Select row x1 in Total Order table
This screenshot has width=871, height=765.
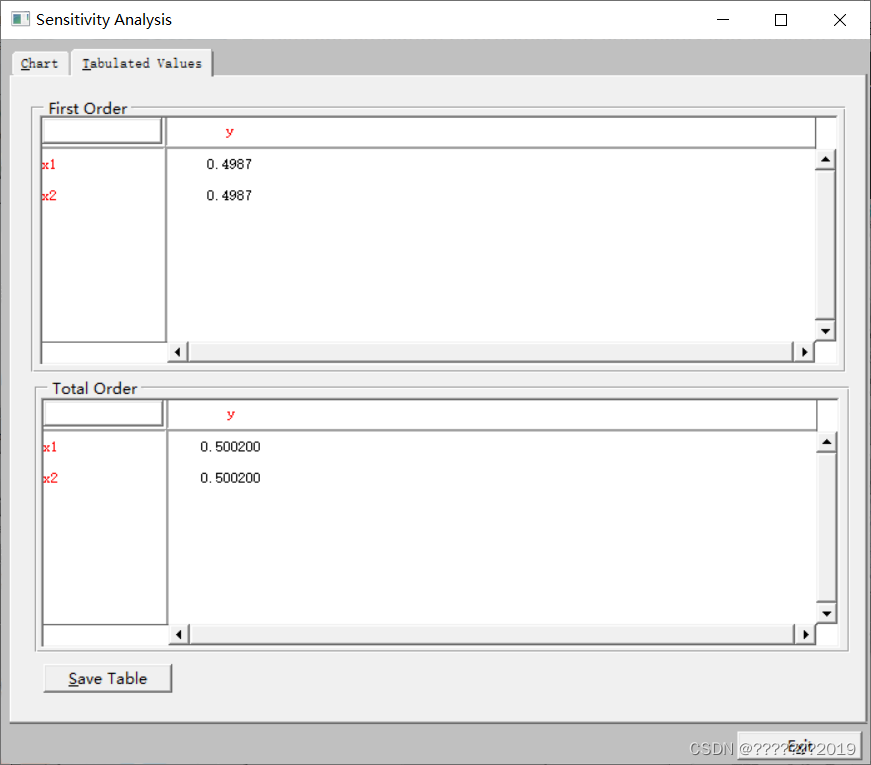click(50, 447)
